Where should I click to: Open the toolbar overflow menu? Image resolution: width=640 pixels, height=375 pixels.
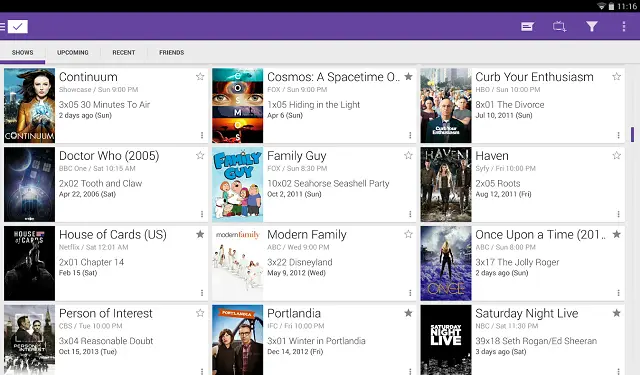(x=624, y=27)
